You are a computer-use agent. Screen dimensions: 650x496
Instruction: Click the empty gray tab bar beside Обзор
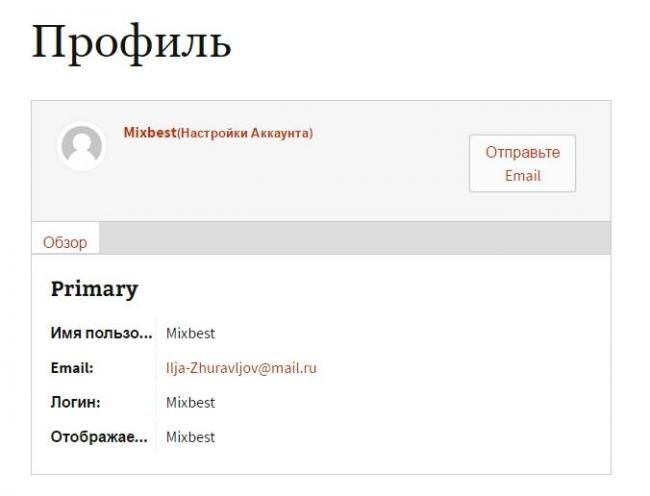coord(355,238)
